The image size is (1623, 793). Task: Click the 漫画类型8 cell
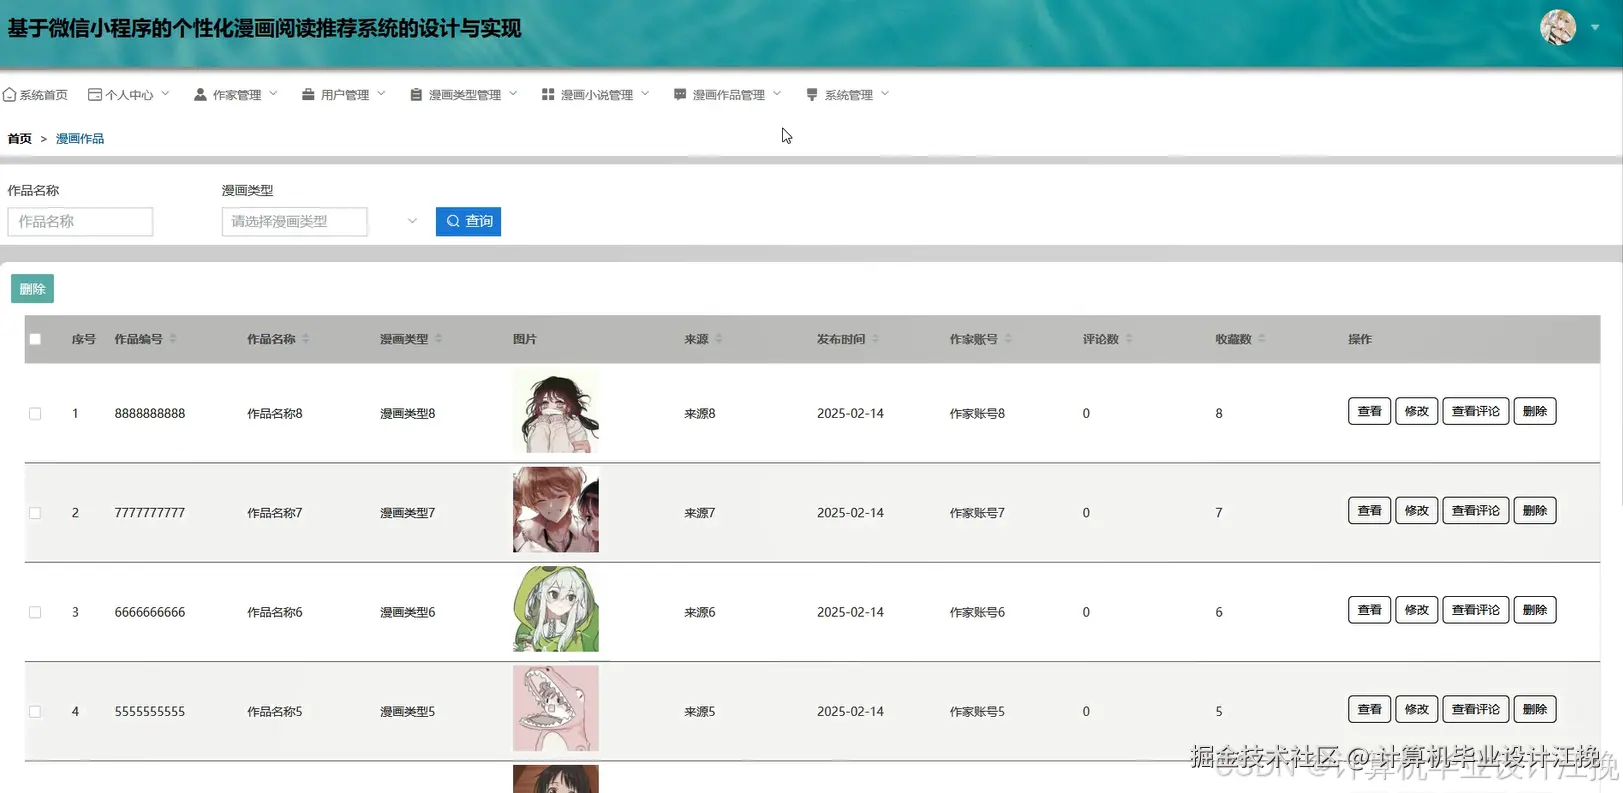click(x=407, y=413)
